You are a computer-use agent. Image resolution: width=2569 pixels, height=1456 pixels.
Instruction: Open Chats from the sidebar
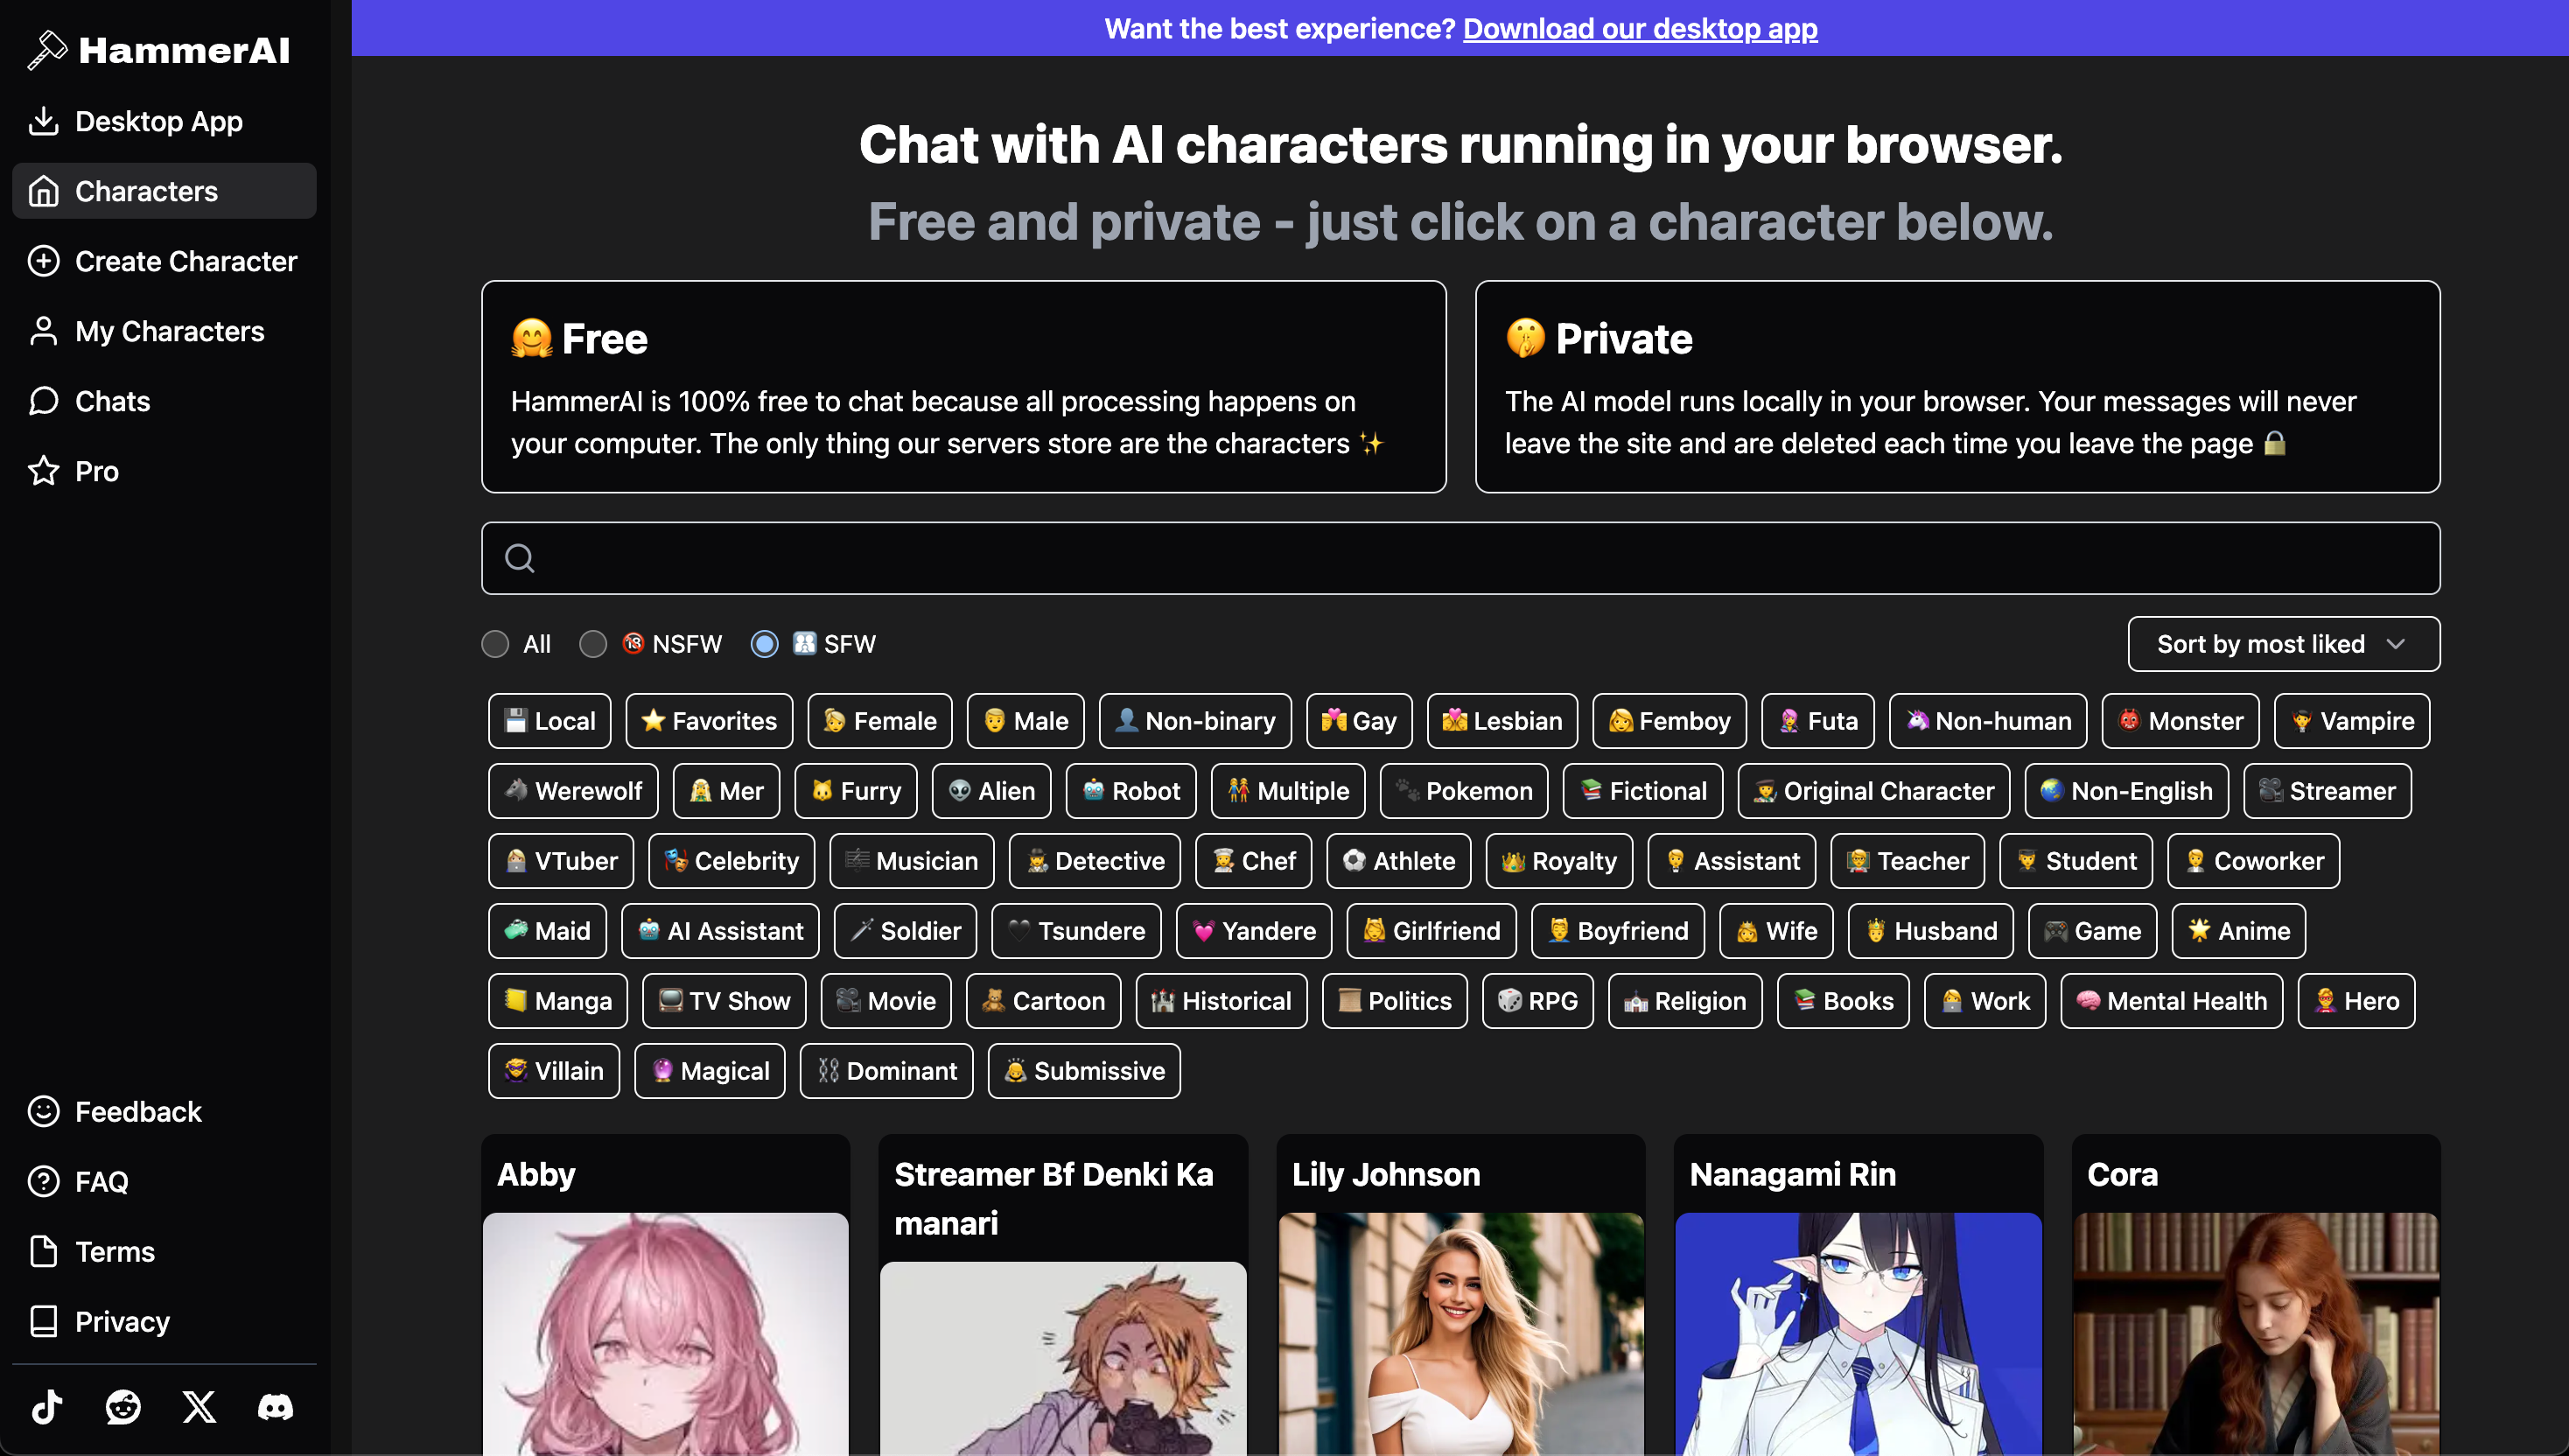[164, 401]
